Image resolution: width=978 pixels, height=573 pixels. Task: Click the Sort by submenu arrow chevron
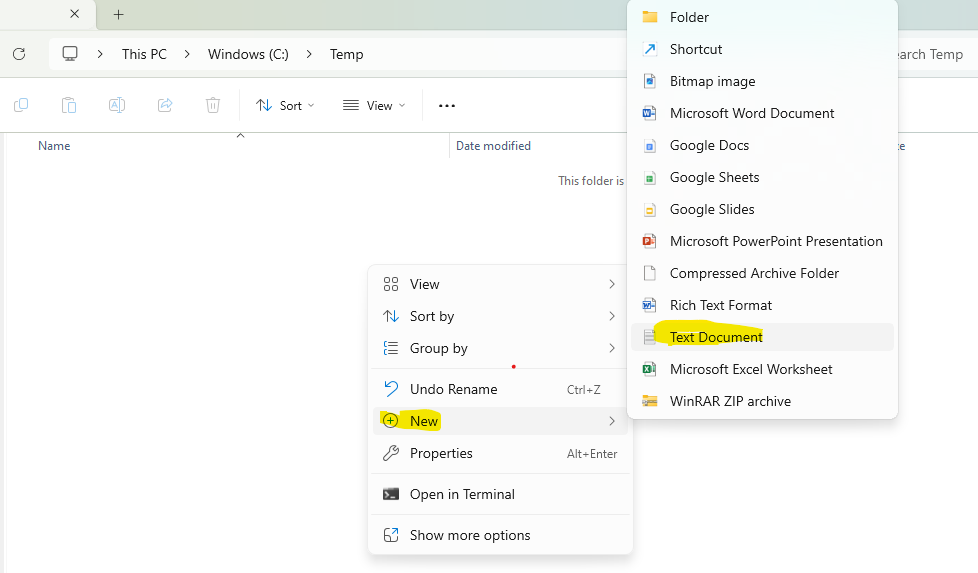(x=612, y=316)
